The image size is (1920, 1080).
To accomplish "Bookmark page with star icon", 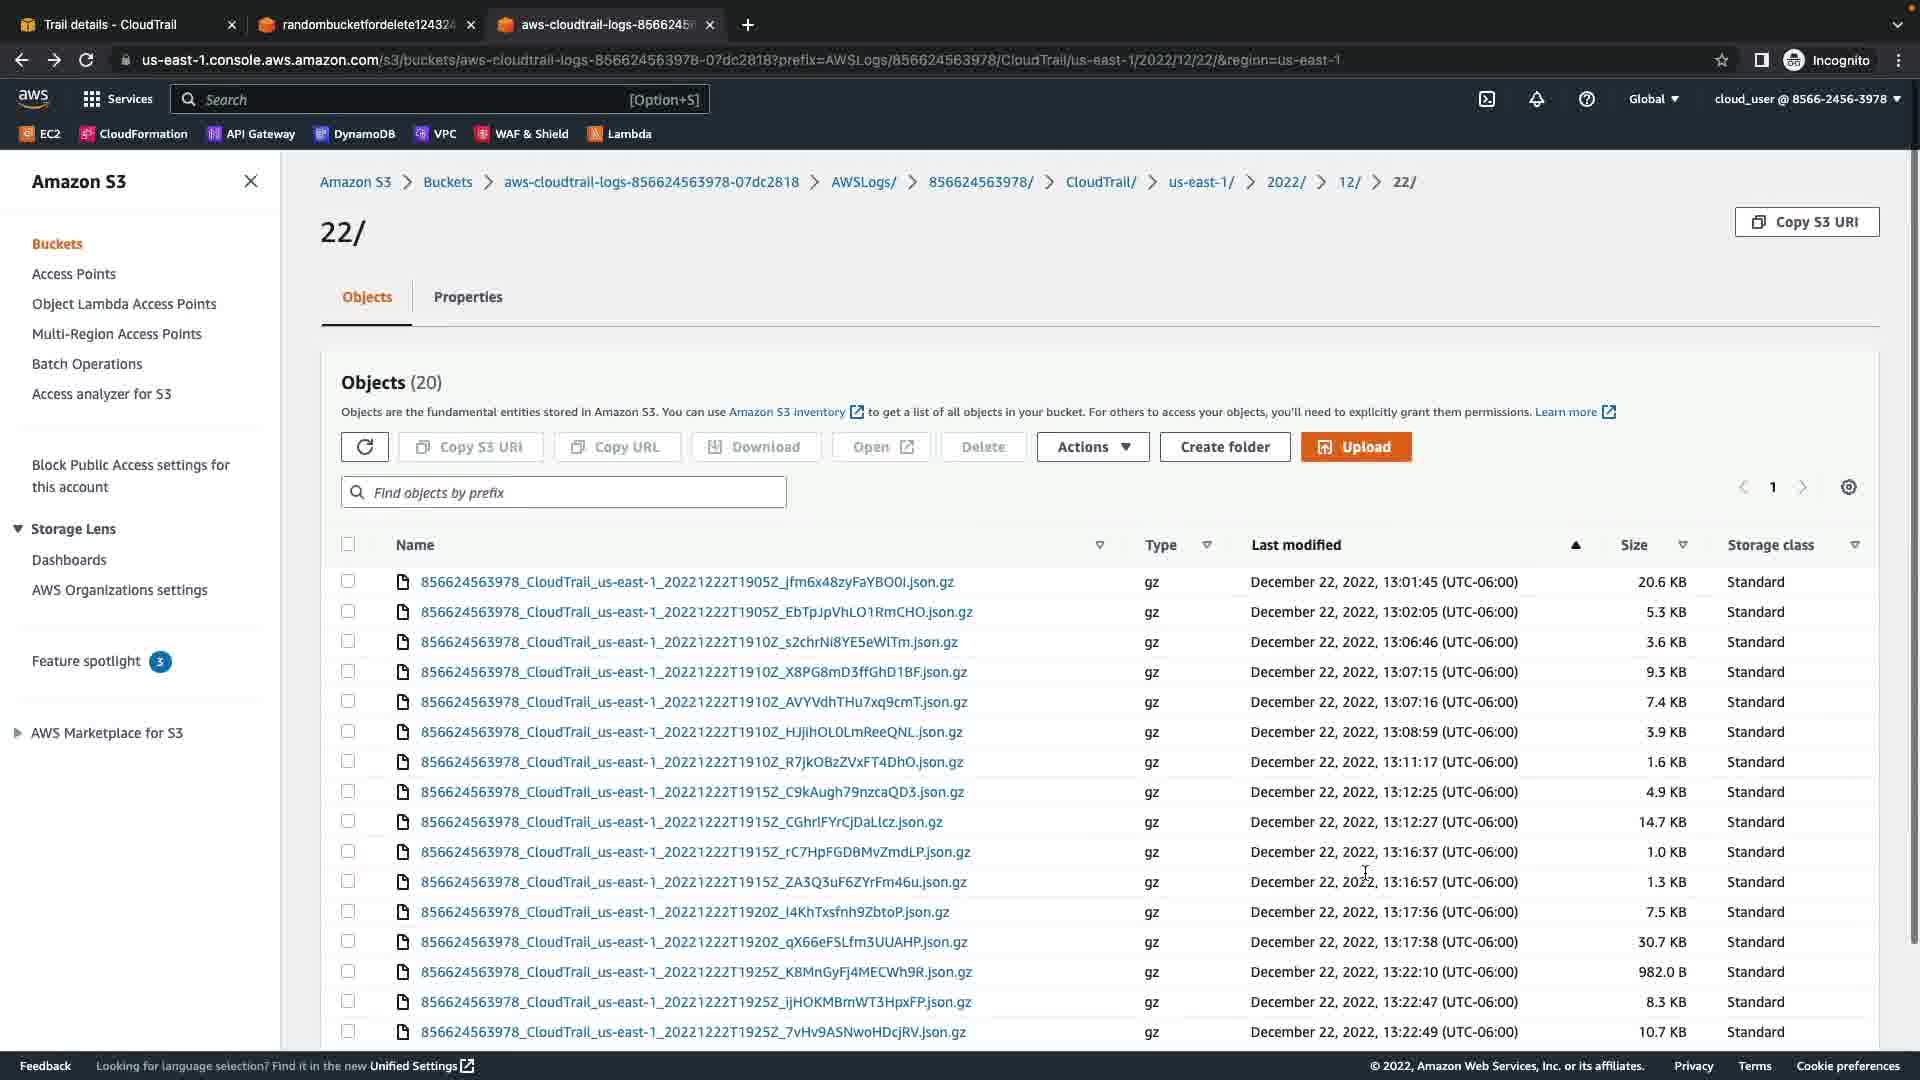I will coord(1721,60).
